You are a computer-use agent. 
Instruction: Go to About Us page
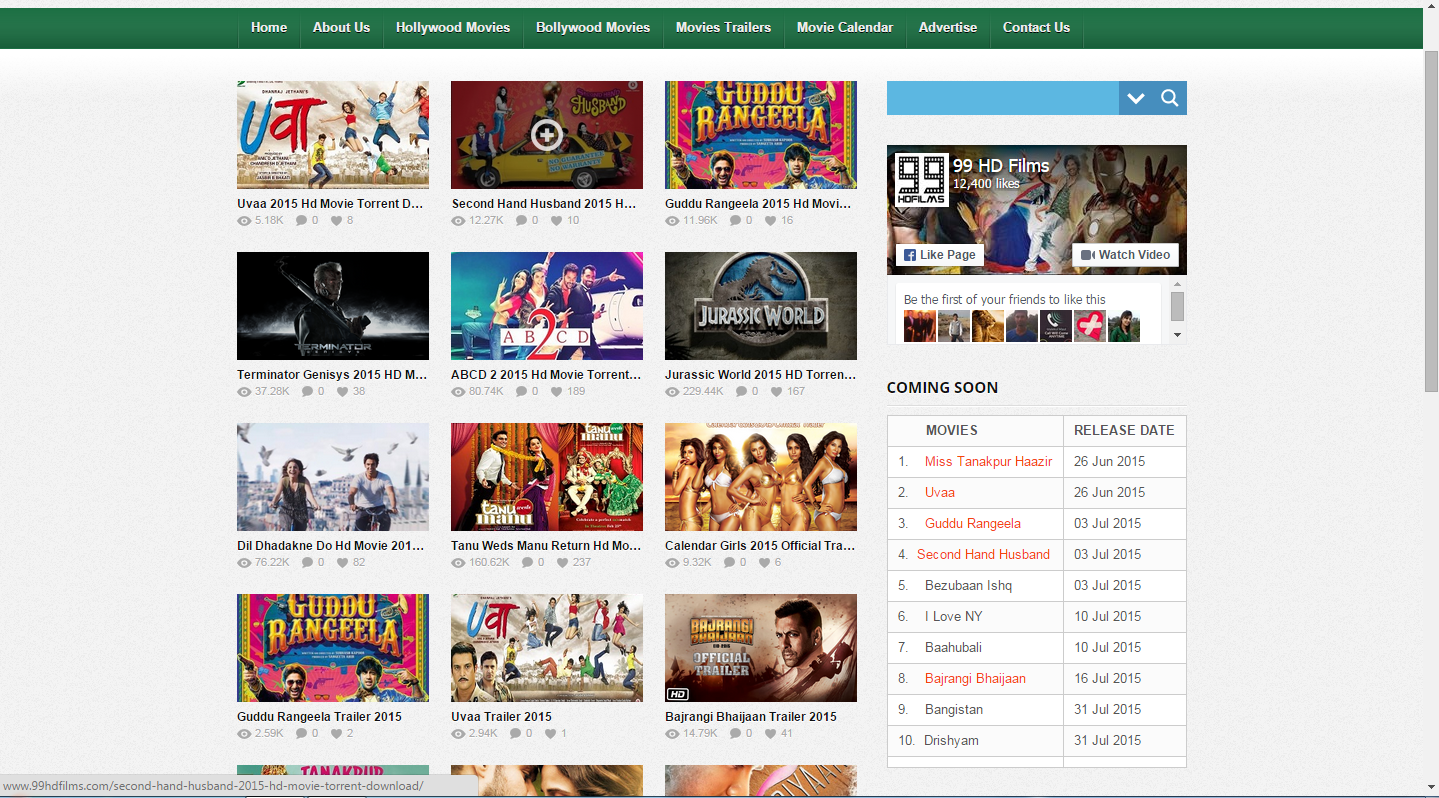click(x=341, y=28)
